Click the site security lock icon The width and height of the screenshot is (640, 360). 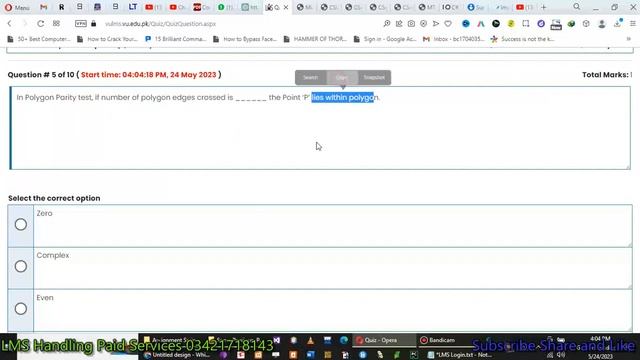[94, 24]
